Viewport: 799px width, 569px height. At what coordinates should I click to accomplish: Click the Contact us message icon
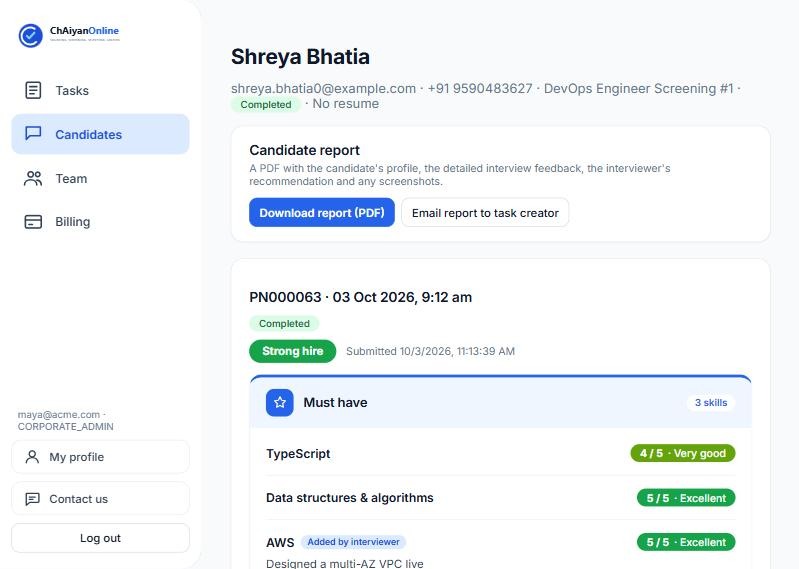coord(32,499)
